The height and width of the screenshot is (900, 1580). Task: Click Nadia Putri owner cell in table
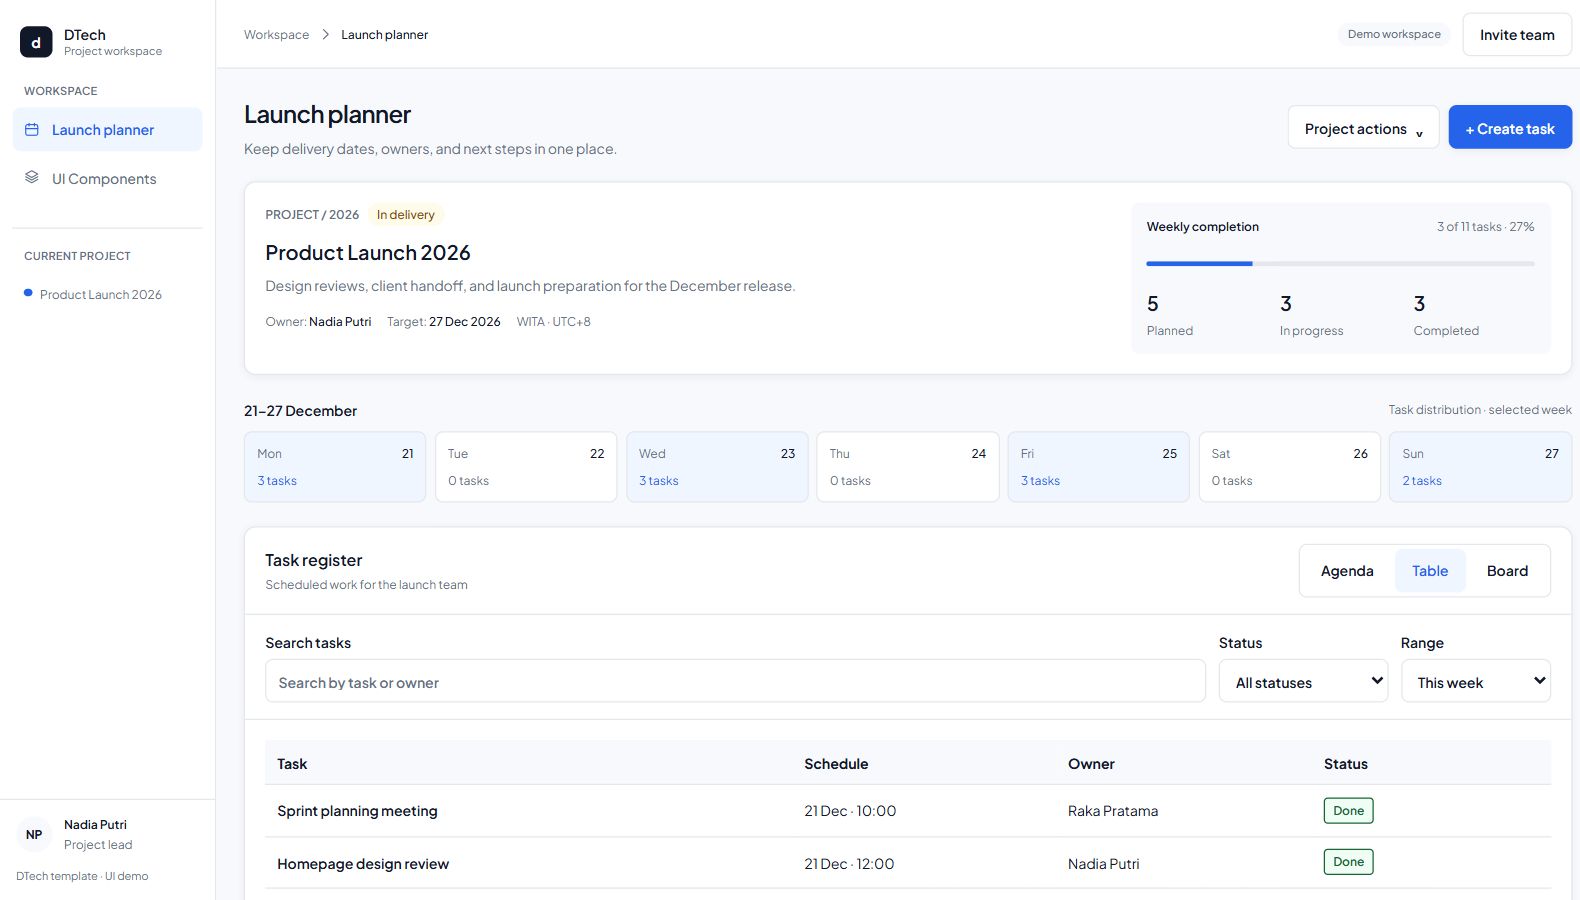1104,864
